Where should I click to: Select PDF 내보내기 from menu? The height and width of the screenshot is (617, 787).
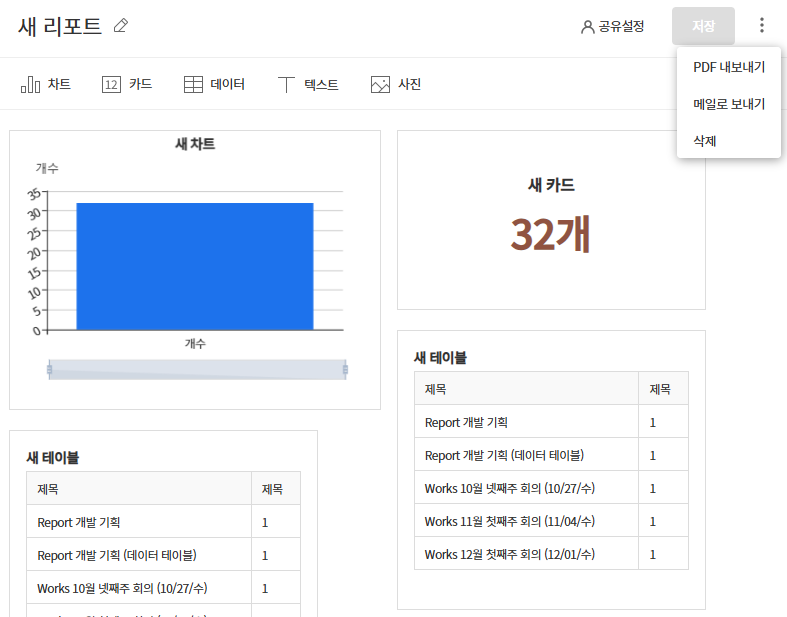[729, 68]
